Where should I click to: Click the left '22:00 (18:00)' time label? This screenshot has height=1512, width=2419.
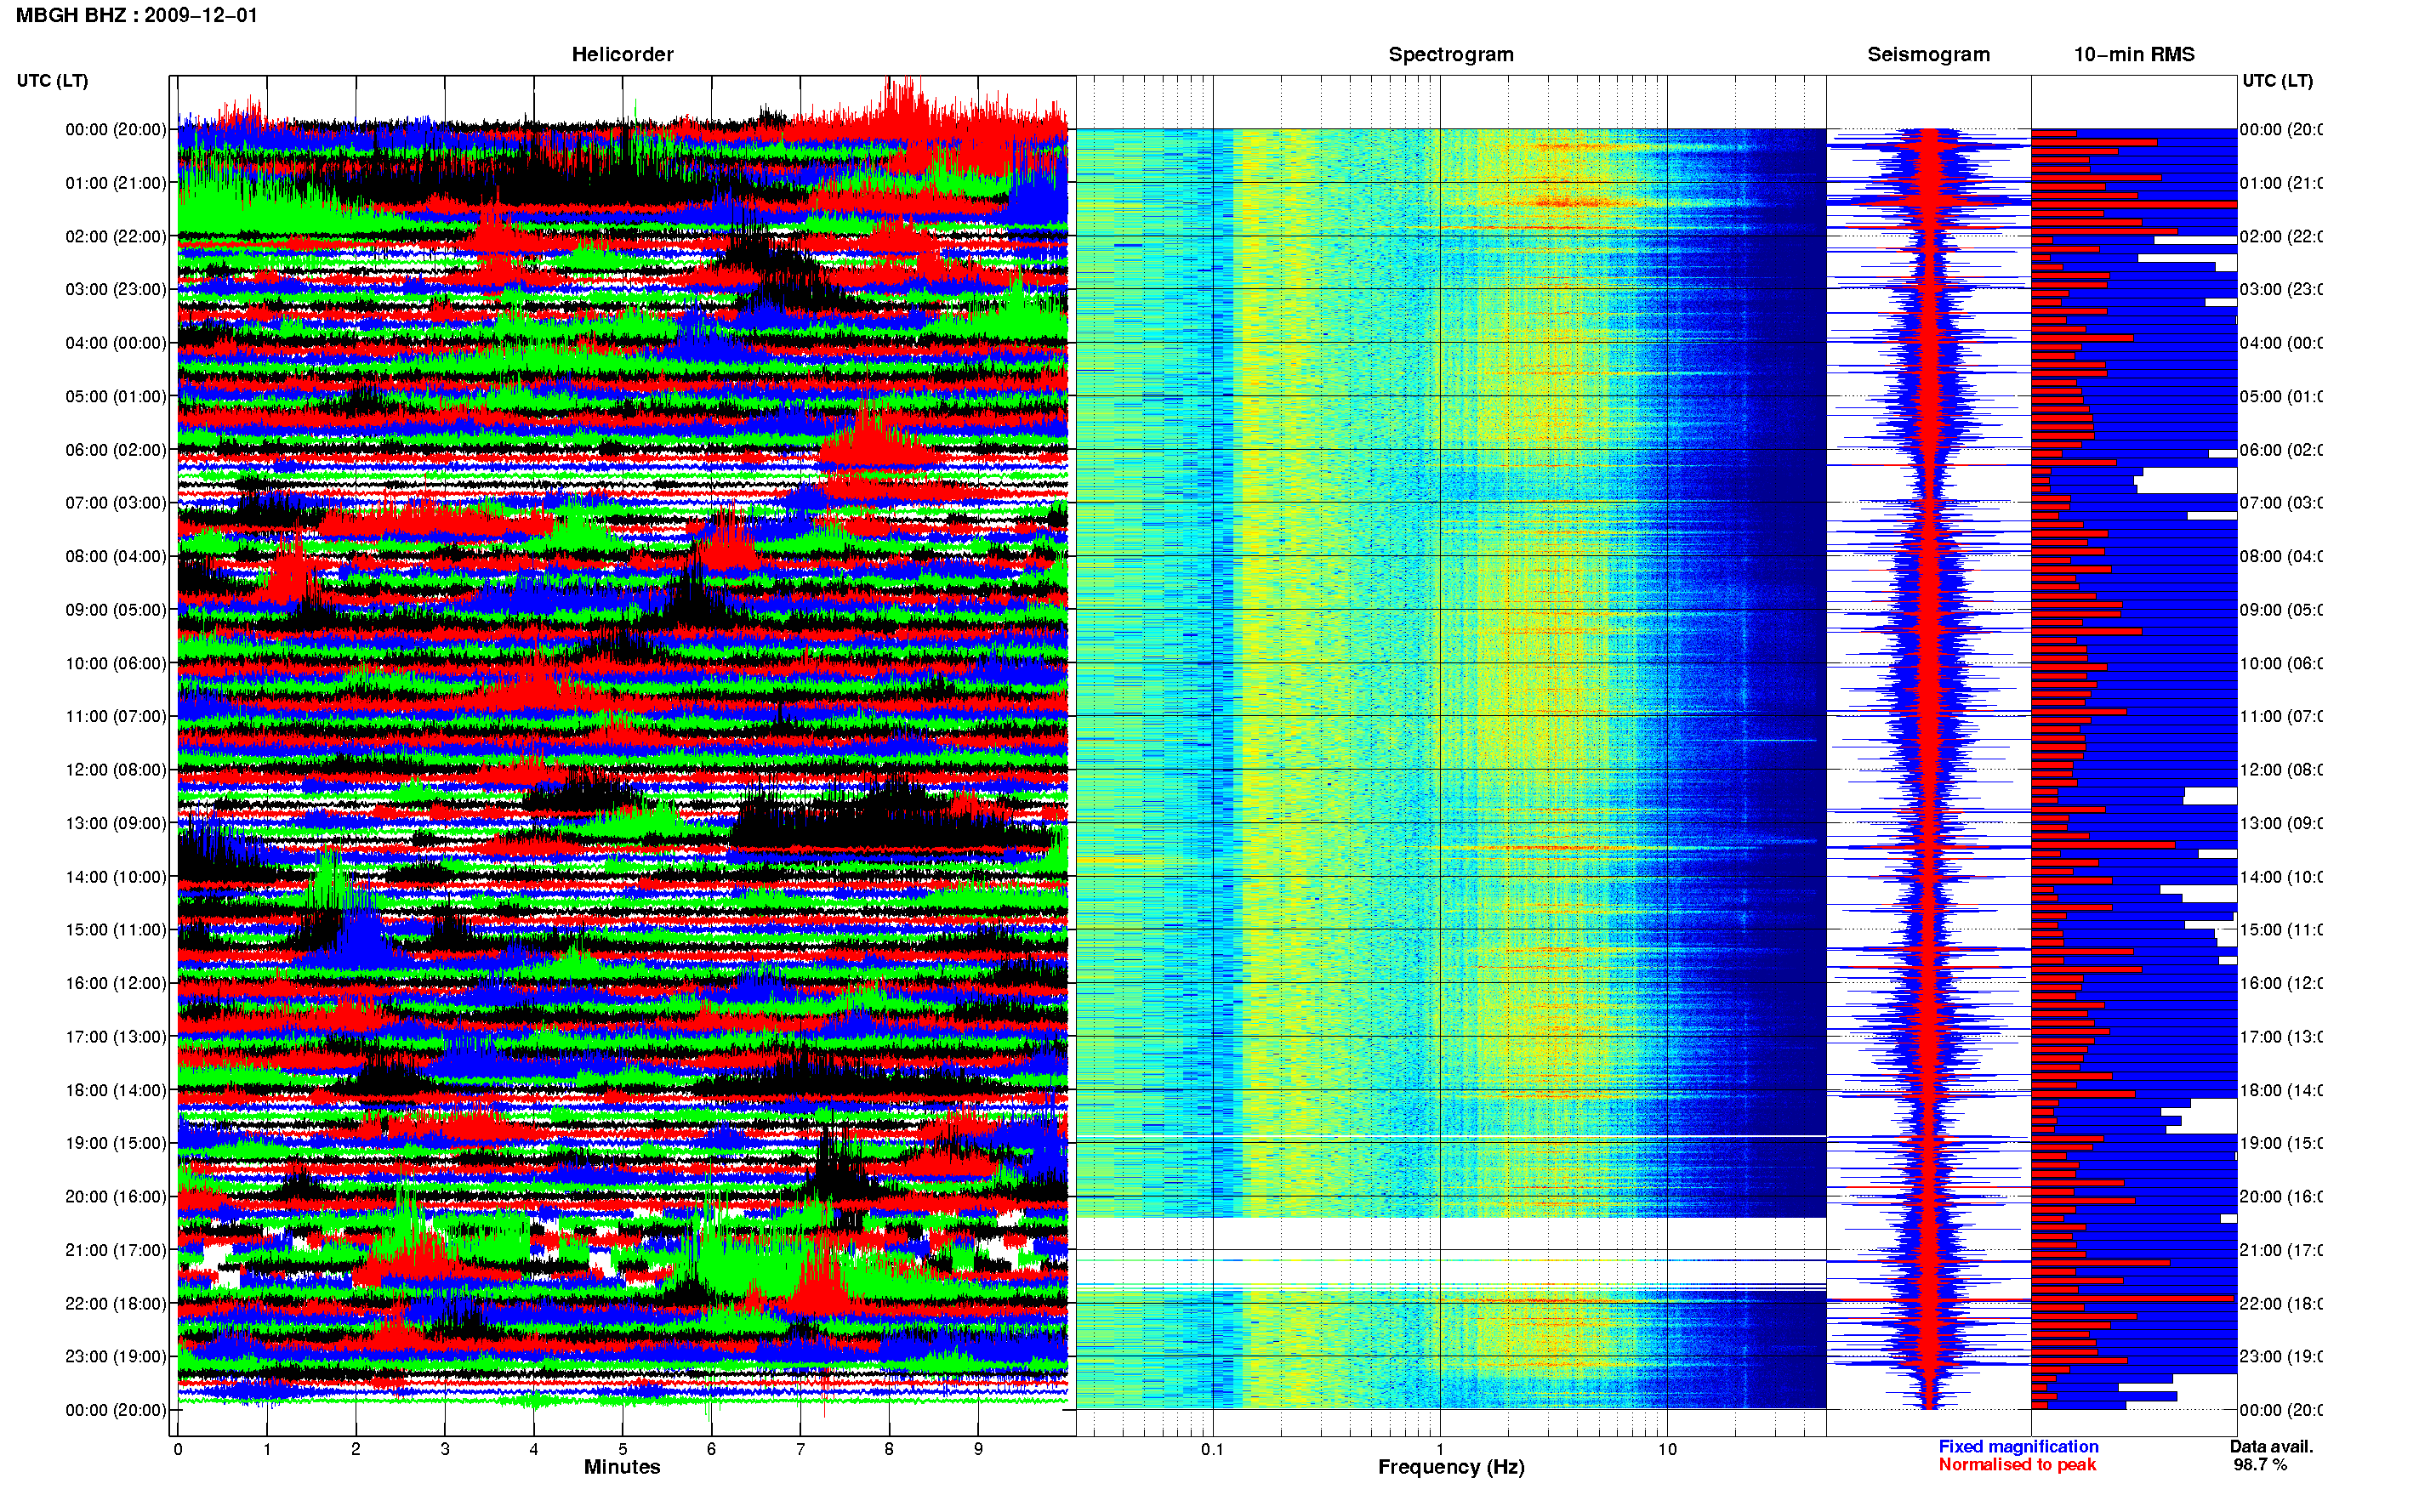tap(116, 1303)
